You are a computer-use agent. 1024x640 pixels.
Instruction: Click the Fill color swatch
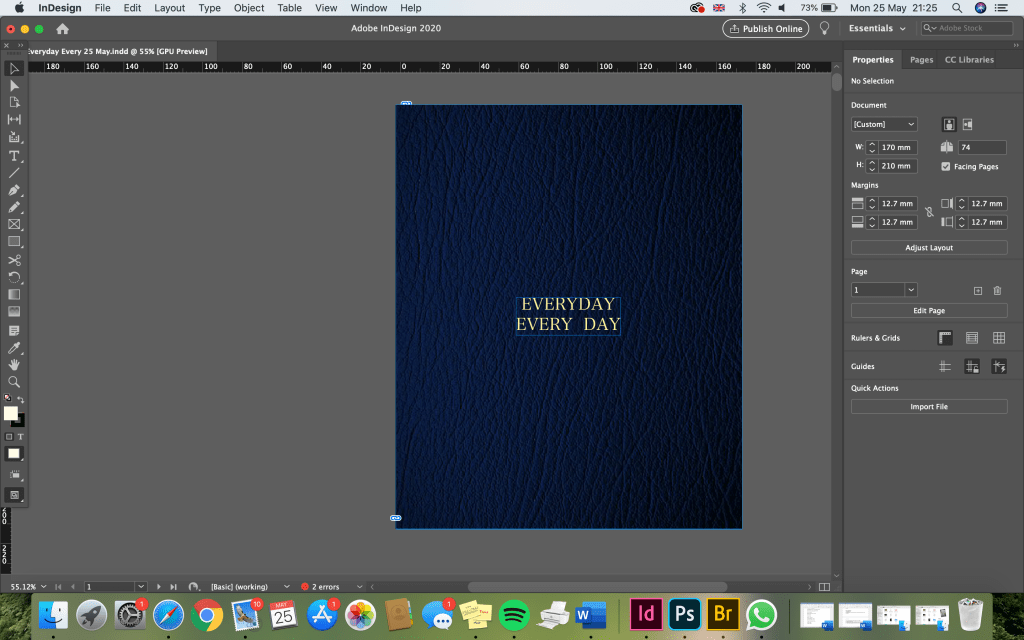pyautogui.click(x=10, y=413)
